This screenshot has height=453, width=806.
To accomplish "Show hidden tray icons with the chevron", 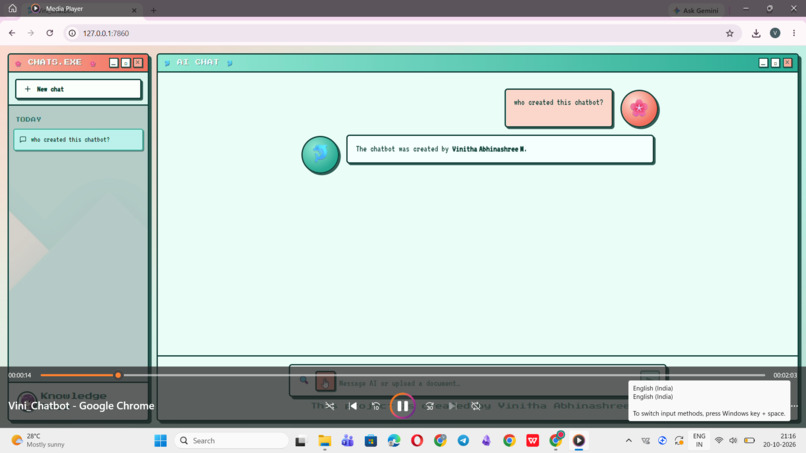I will tap(628, 441).
